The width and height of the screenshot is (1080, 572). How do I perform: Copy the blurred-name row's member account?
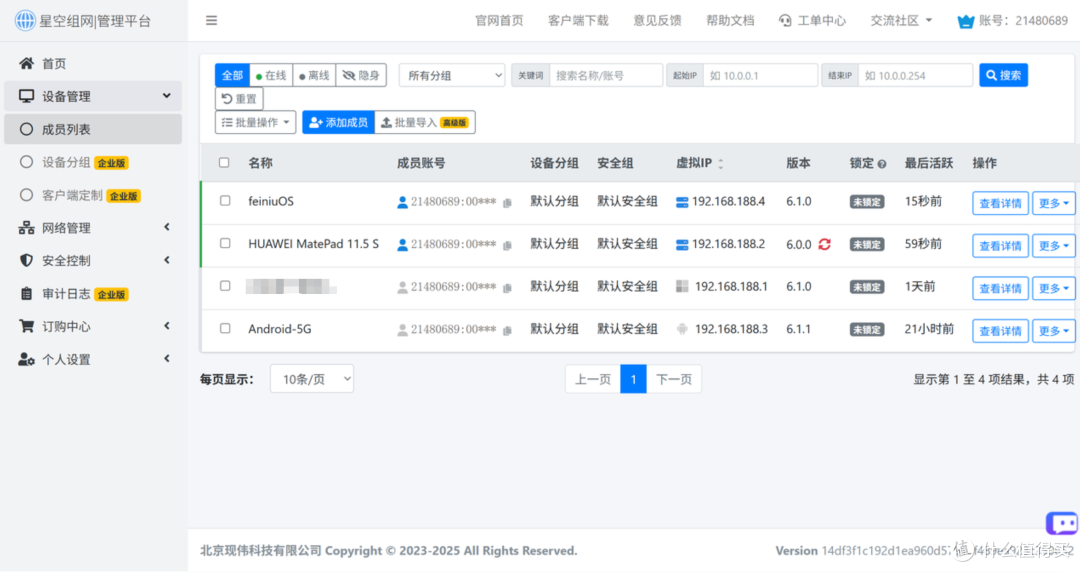coord(507,288)
